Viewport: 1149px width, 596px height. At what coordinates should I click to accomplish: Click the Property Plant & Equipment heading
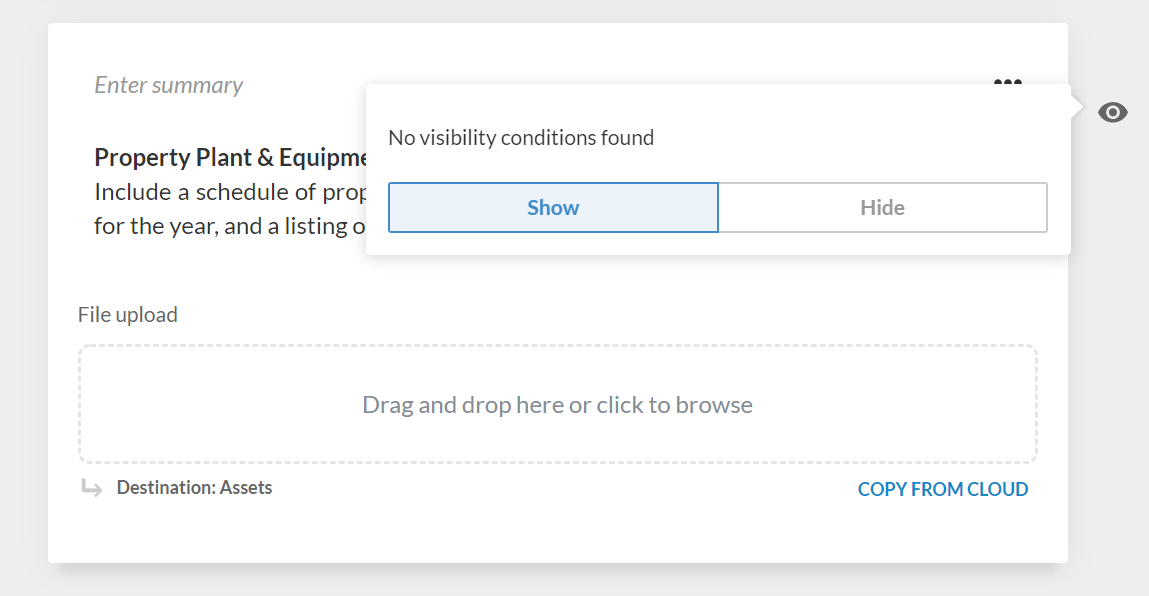[228, 157]
